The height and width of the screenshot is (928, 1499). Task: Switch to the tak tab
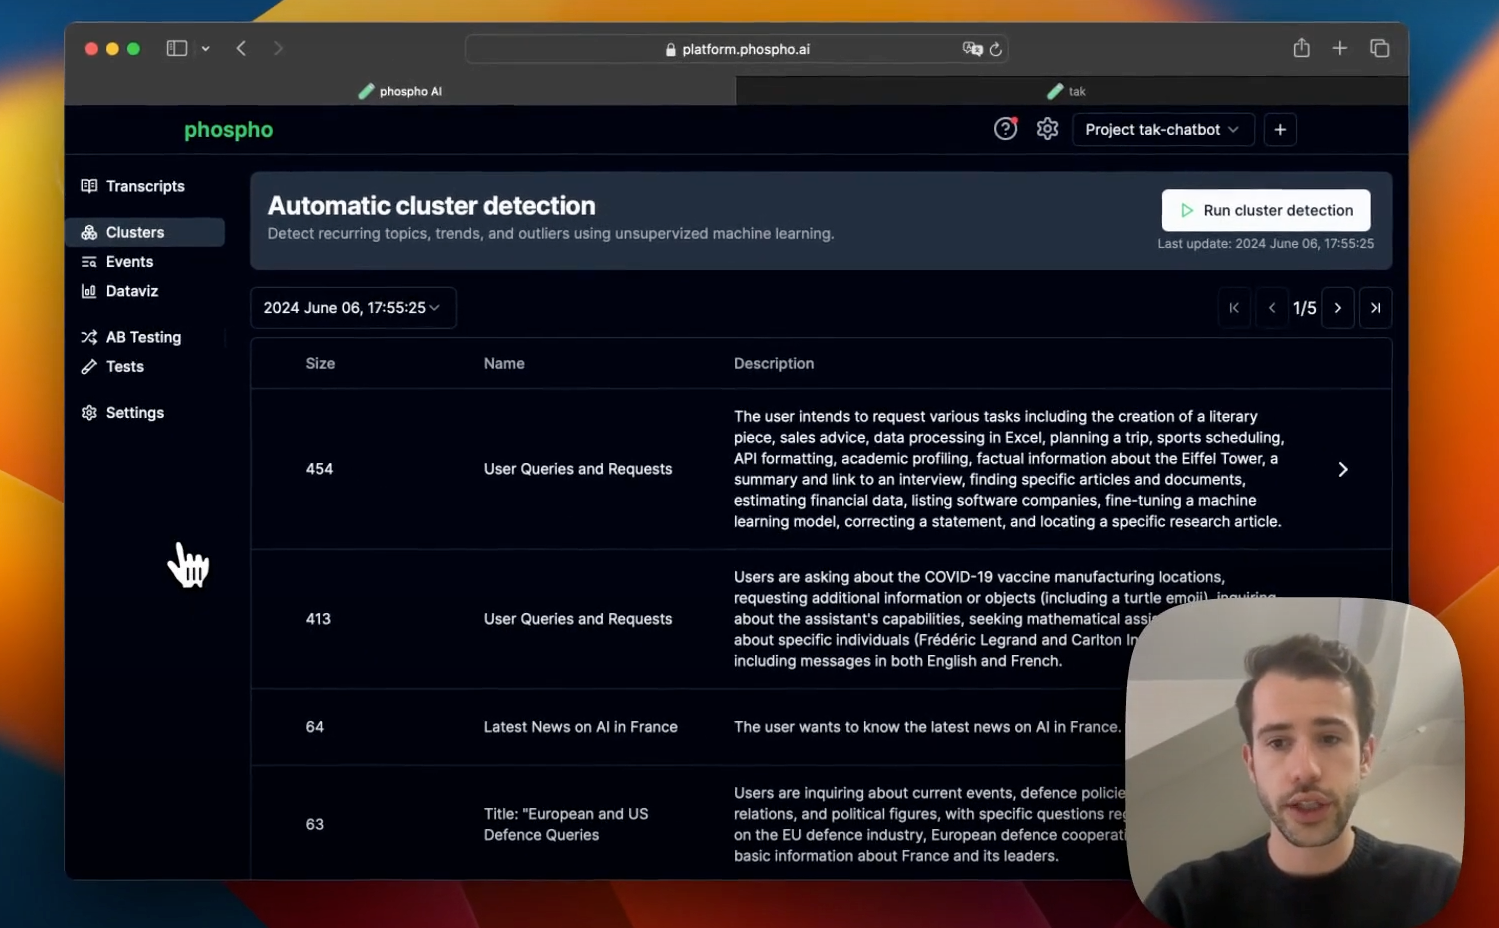[1072, 91]
